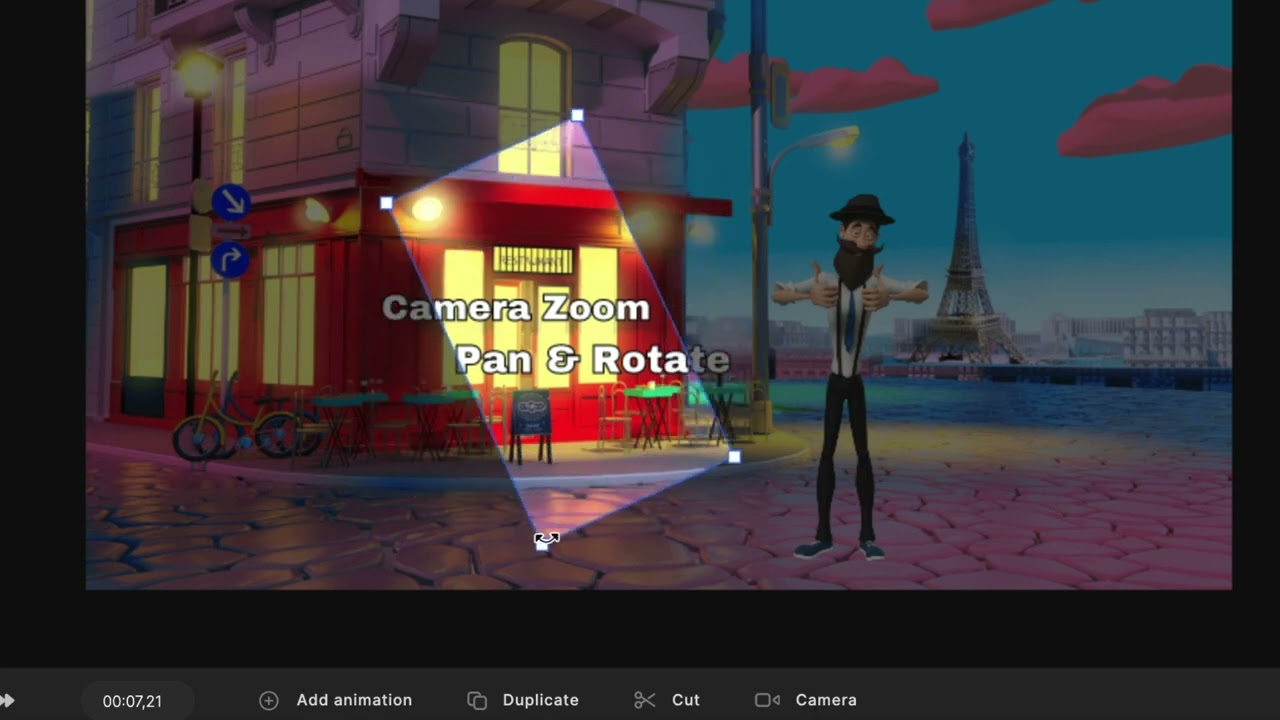Click the scissors Cut icon
This screenshot has height=720, width=1280.
click(645, 700)
